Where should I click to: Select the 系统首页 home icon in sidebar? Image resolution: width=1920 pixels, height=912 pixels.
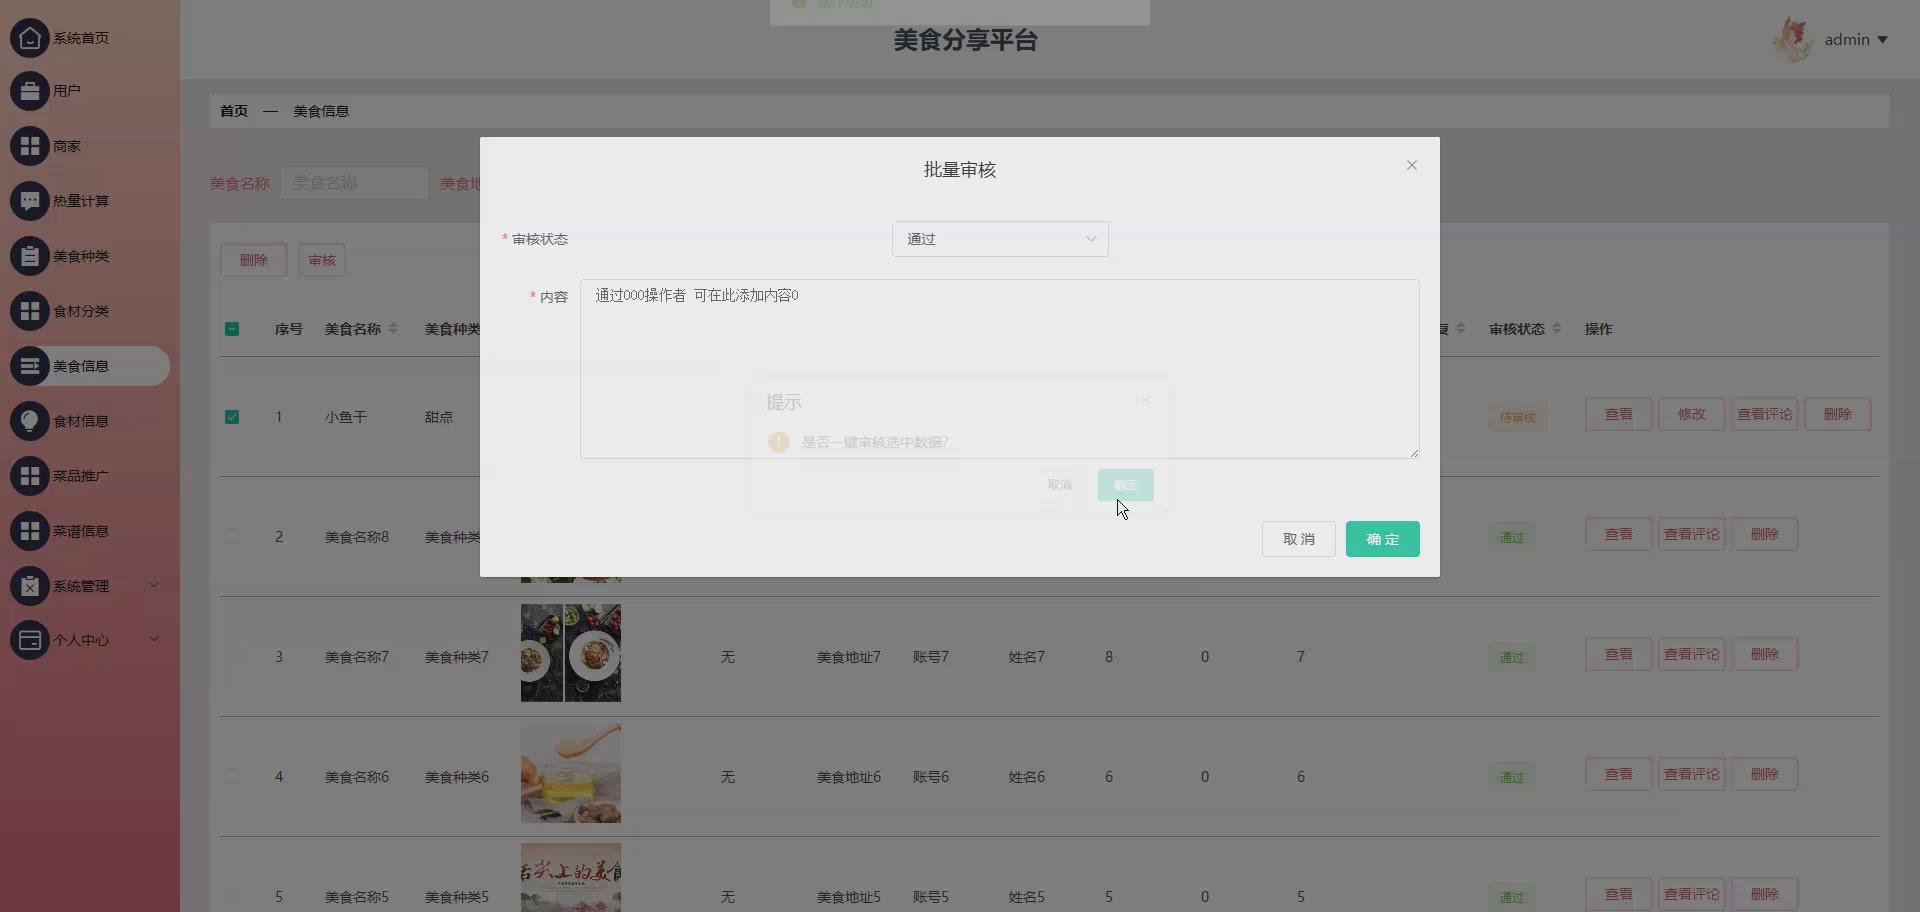(28, 38)
